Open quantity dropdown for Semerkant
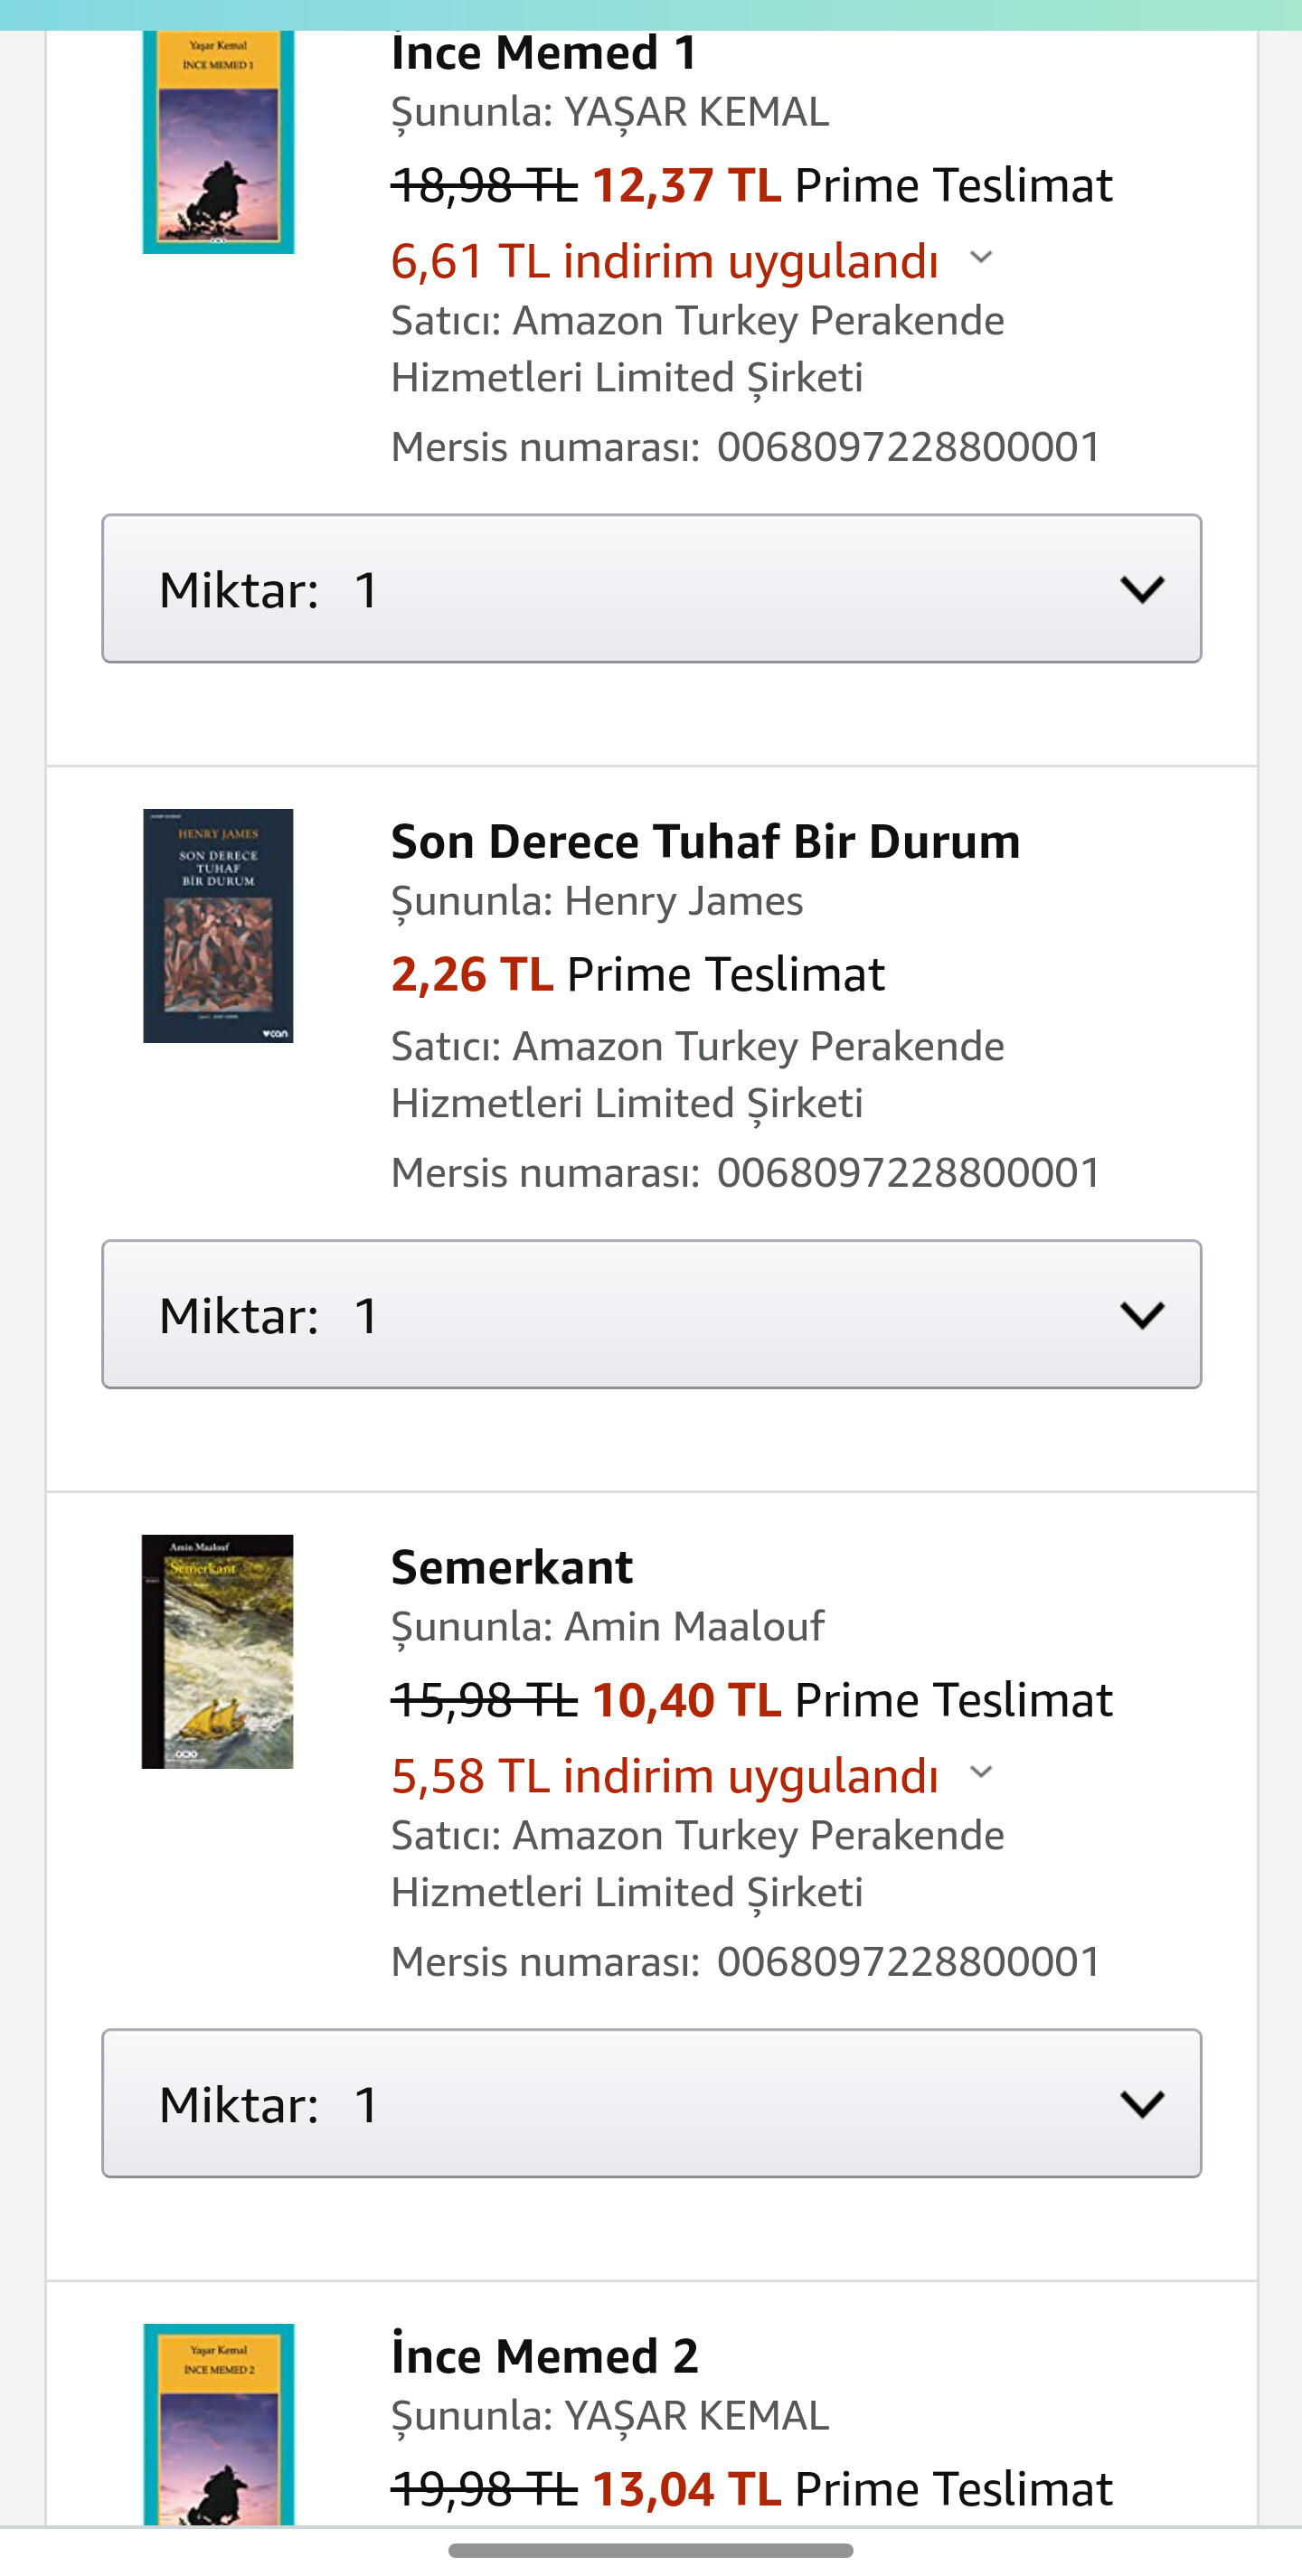This screenshot has height=2576, width=1302. point(651,2103)
